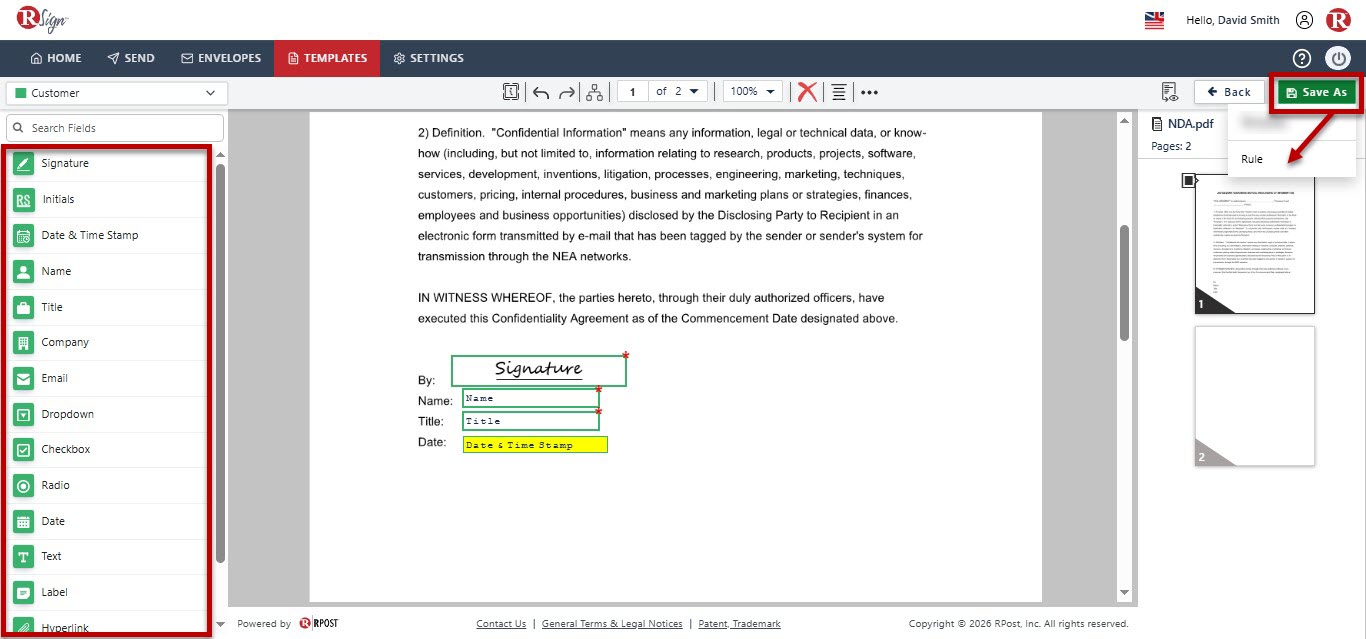Pick the Name field from sidebar
This screenshot has height=639, width=1366.
coord(109,271)
